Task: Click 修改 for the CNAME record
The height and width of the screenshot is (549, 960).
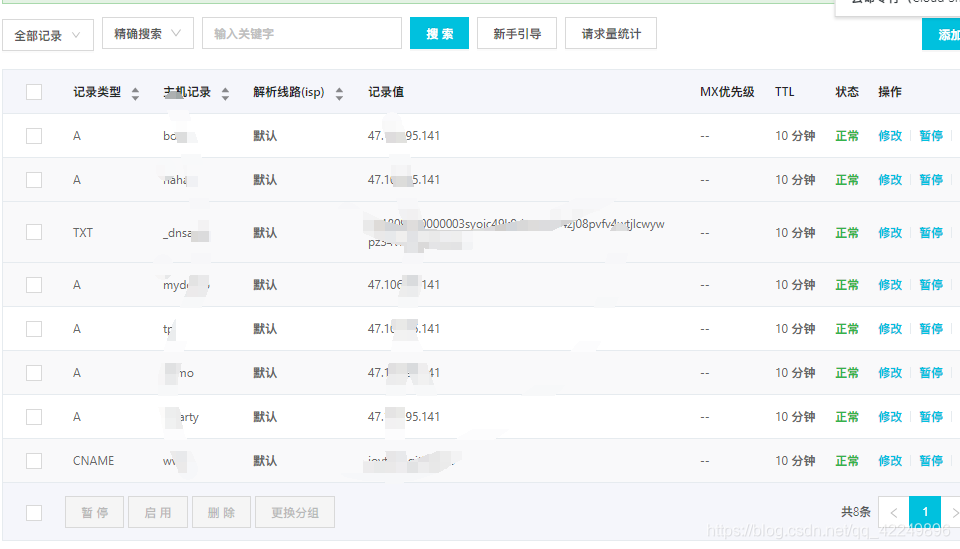Action: click(x=890, y=460)
